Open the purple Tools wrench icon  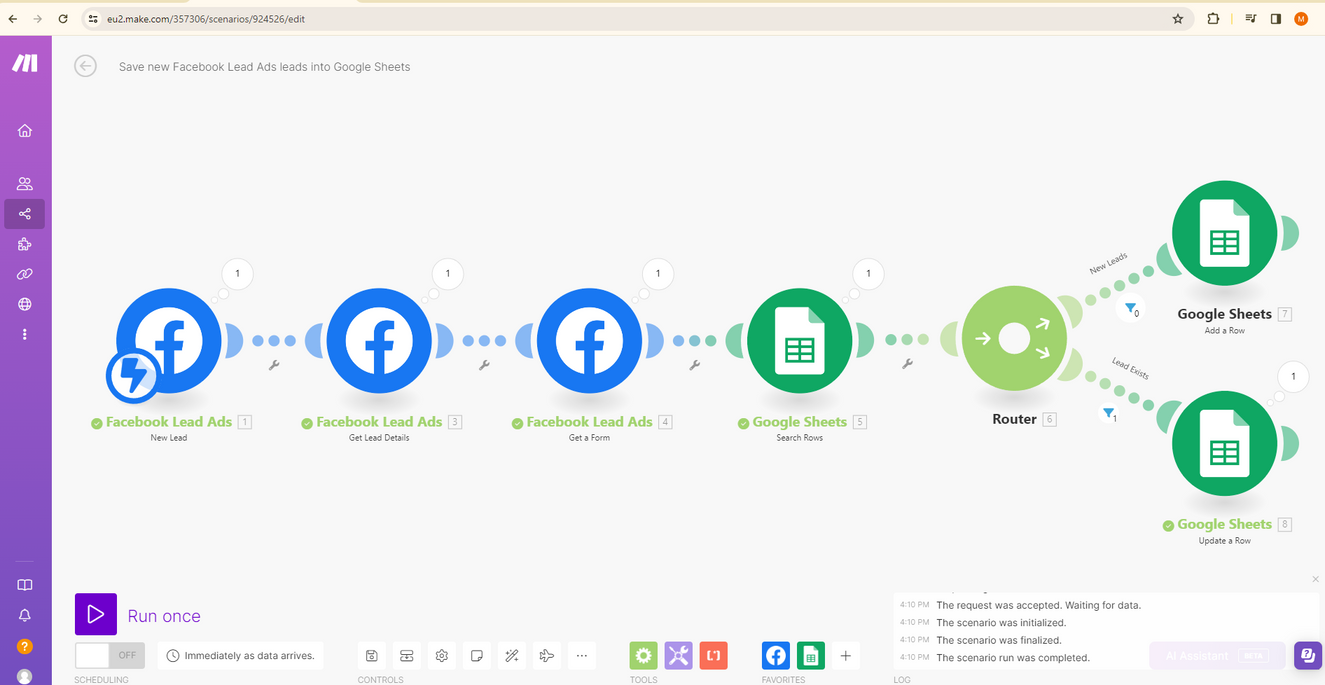tap(678, 656)
